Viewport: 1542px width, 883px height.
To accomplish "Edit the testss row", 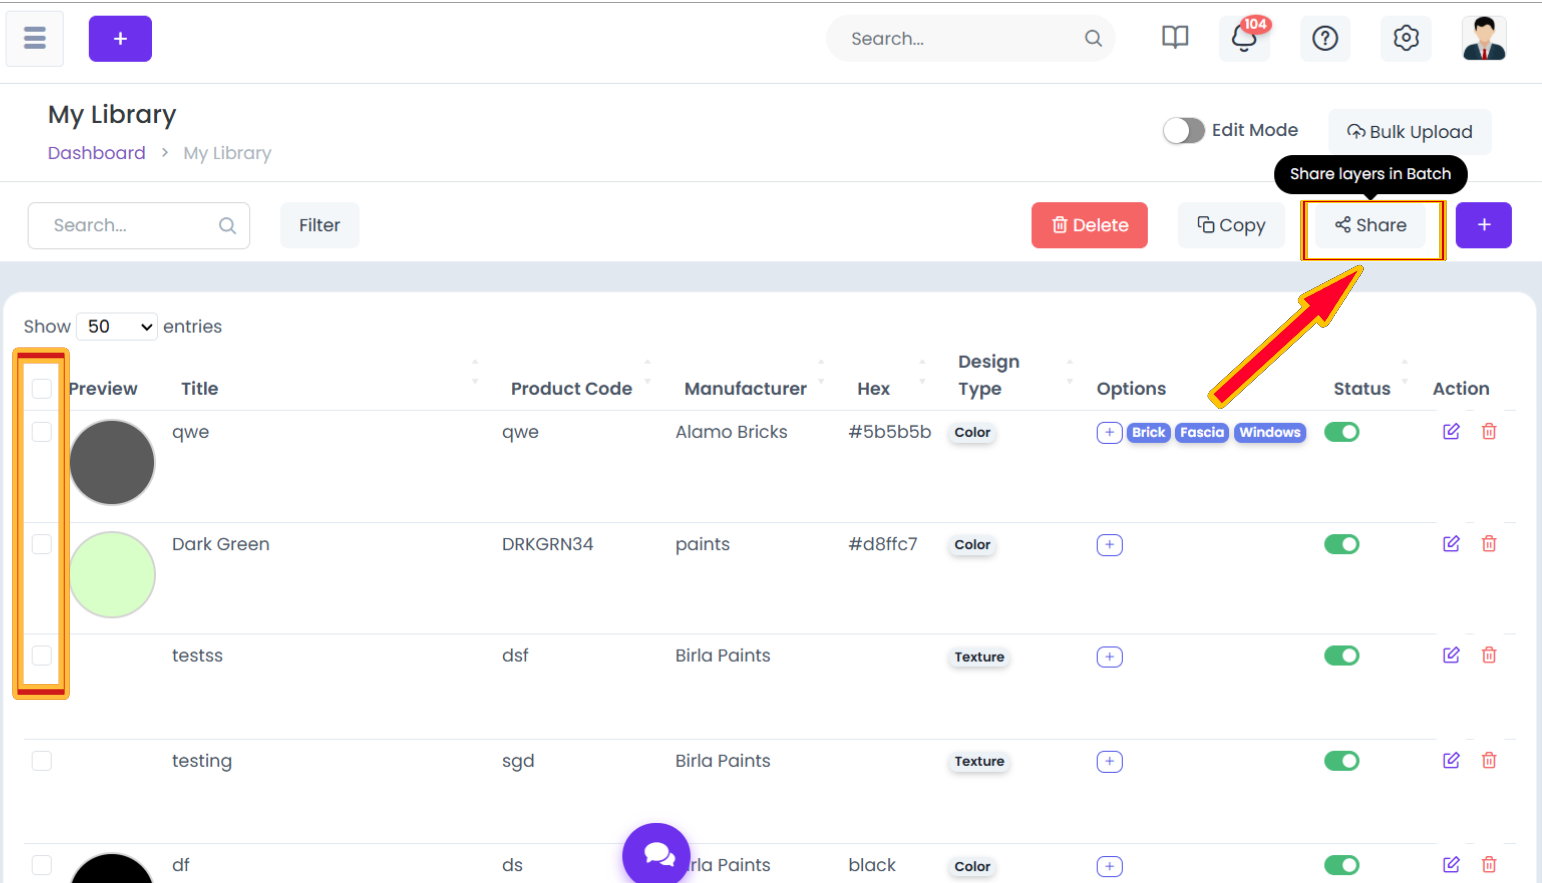I will coord(1451,655).
